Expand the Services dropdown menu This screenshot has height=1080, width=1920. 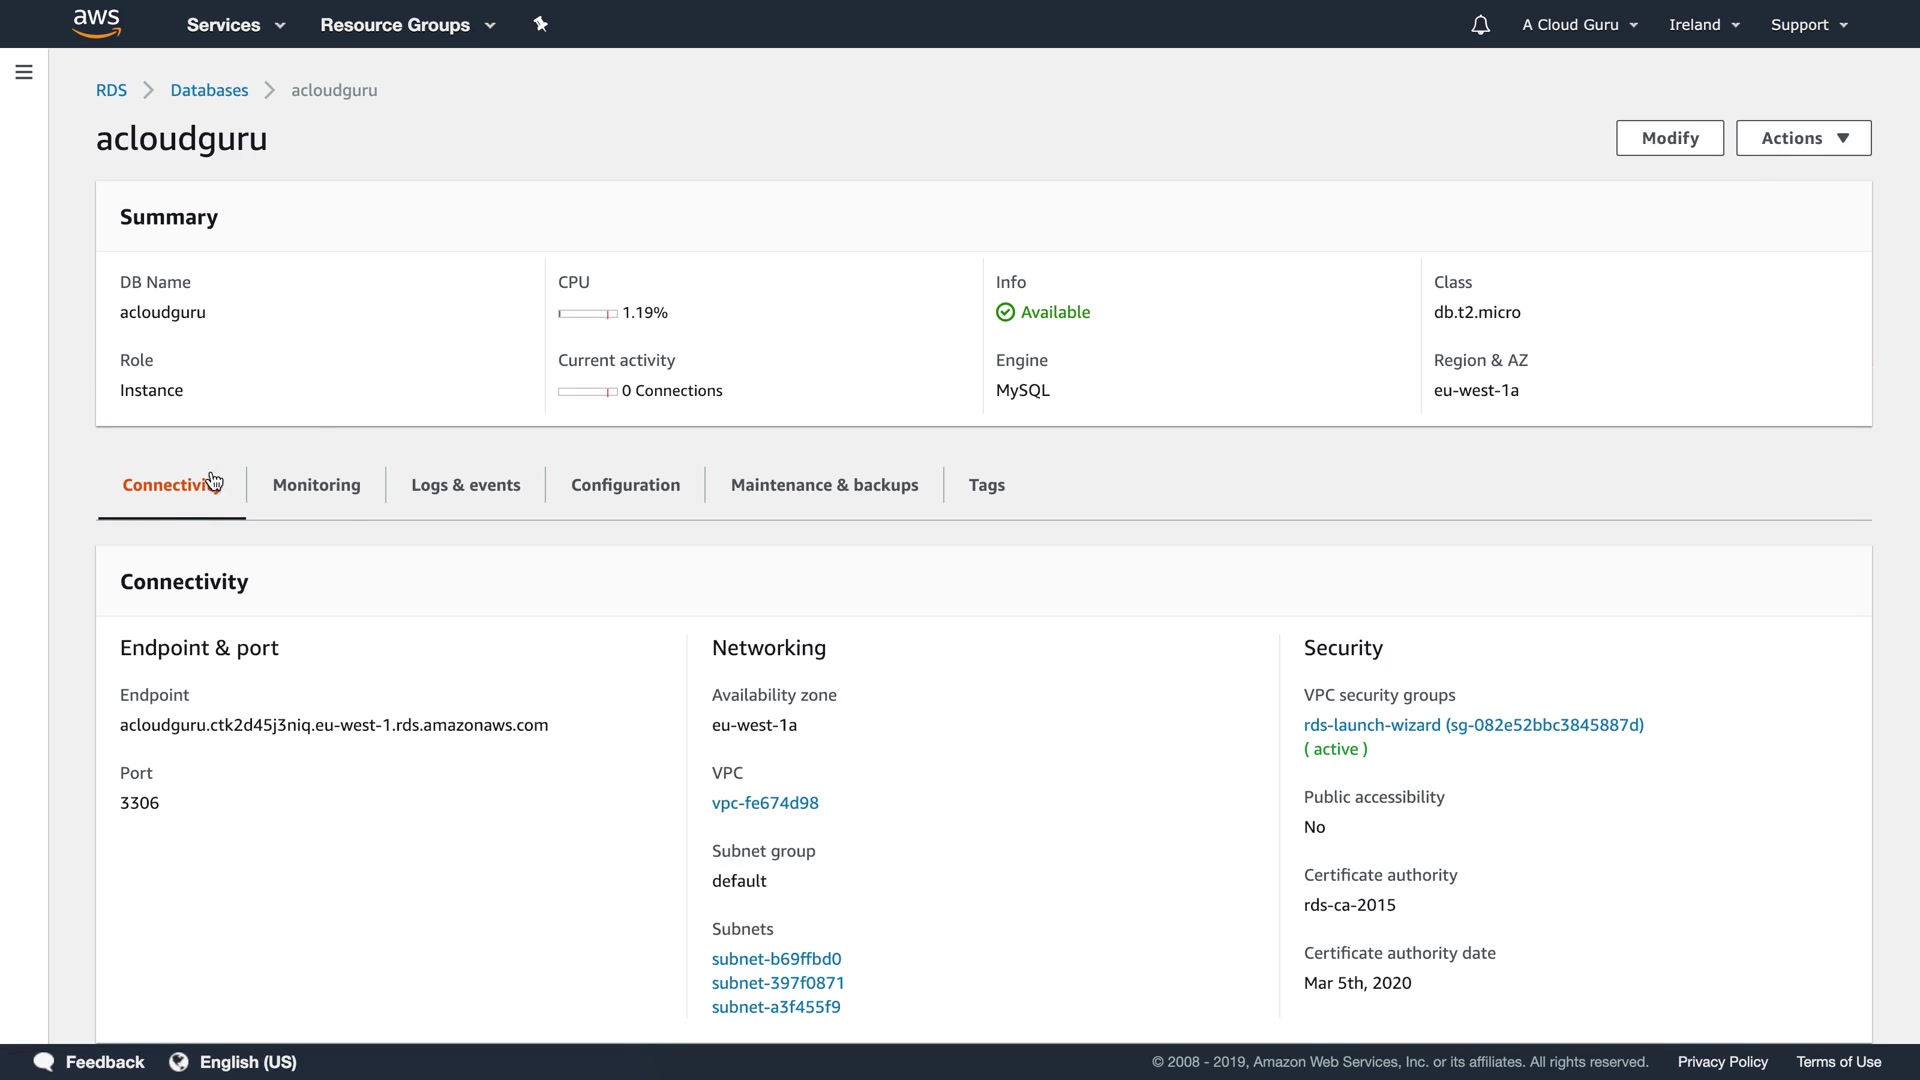click(236, 25)
